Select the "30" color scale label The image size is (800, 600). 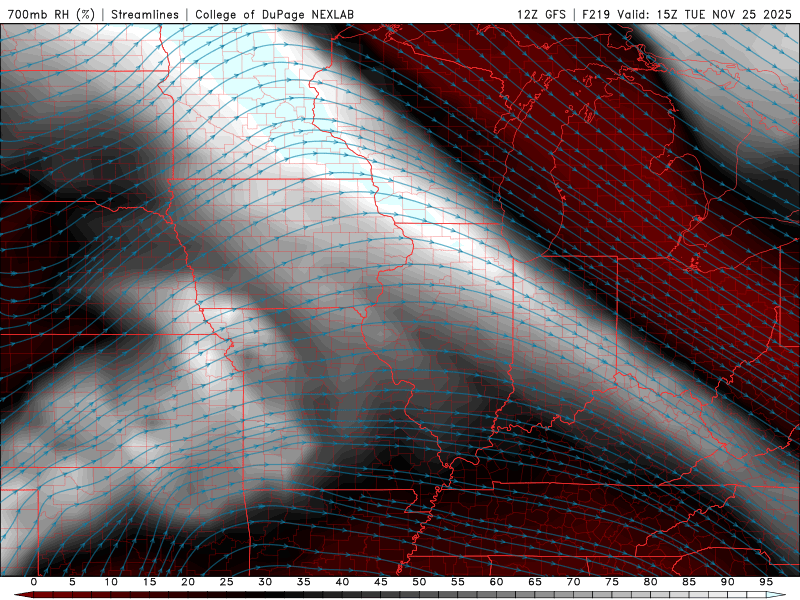(265, 582)
